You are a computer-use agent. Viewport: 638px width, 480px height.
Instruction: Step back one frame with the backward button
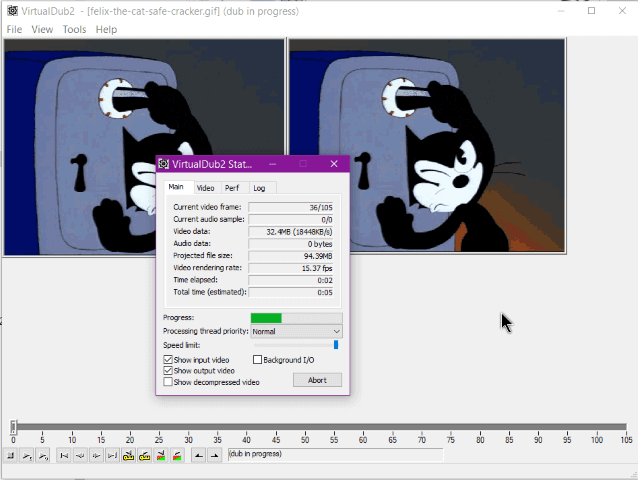coord(80,456)
